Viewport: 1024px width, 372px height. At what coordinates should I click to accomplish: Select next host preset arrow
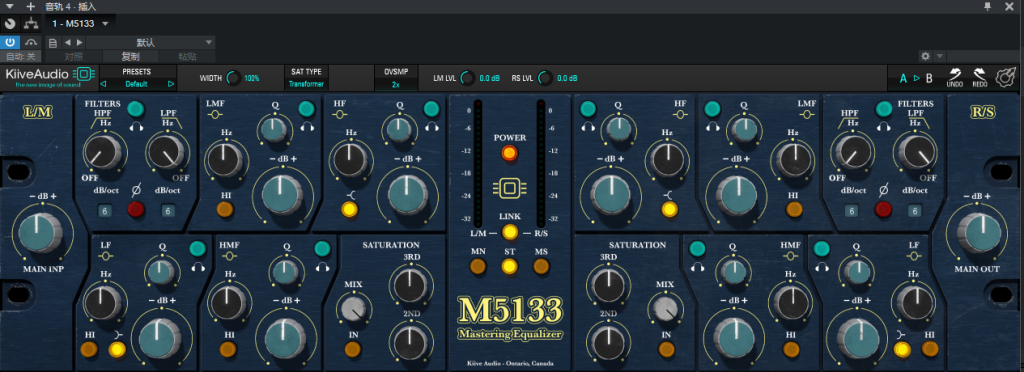(x=79, y=42)
